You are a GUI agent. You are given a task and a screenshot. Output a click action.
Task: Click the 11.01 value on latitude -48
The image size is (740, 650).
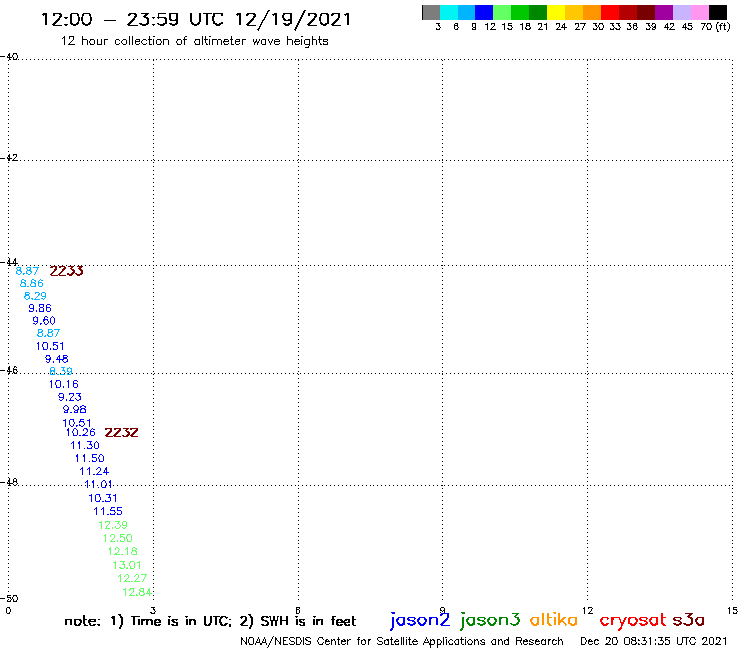tap(98, 484)
